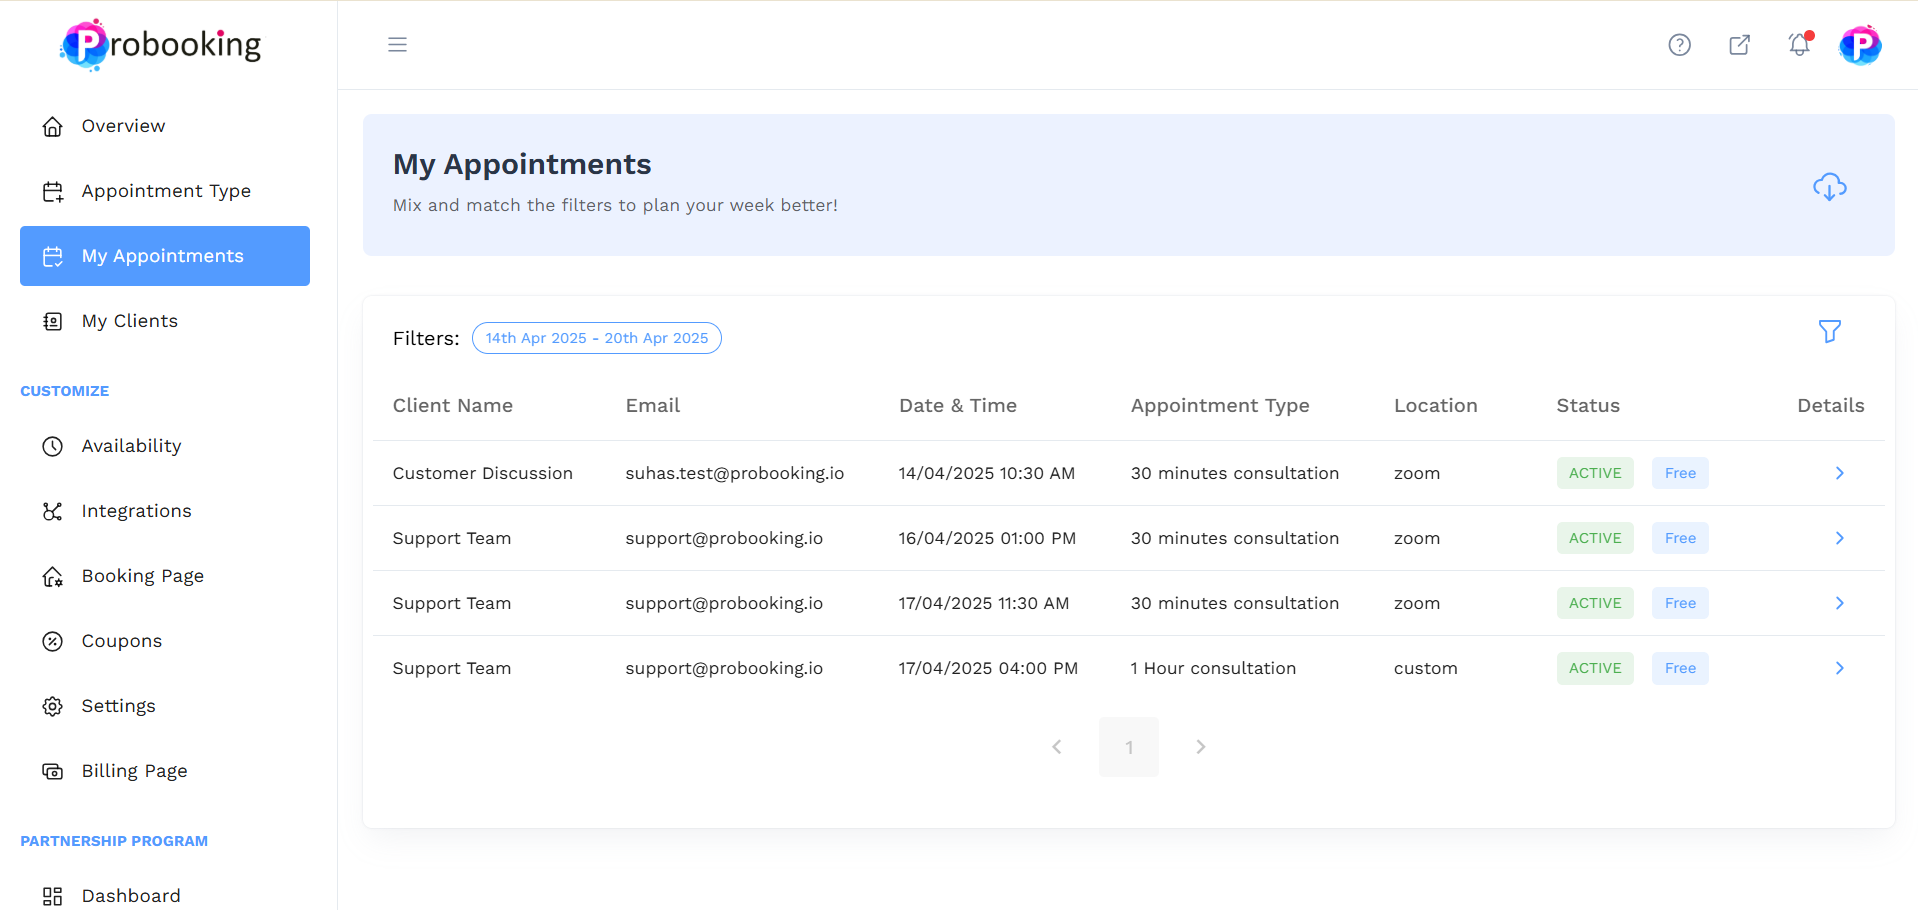Click the hamburger menu icon

397,45
